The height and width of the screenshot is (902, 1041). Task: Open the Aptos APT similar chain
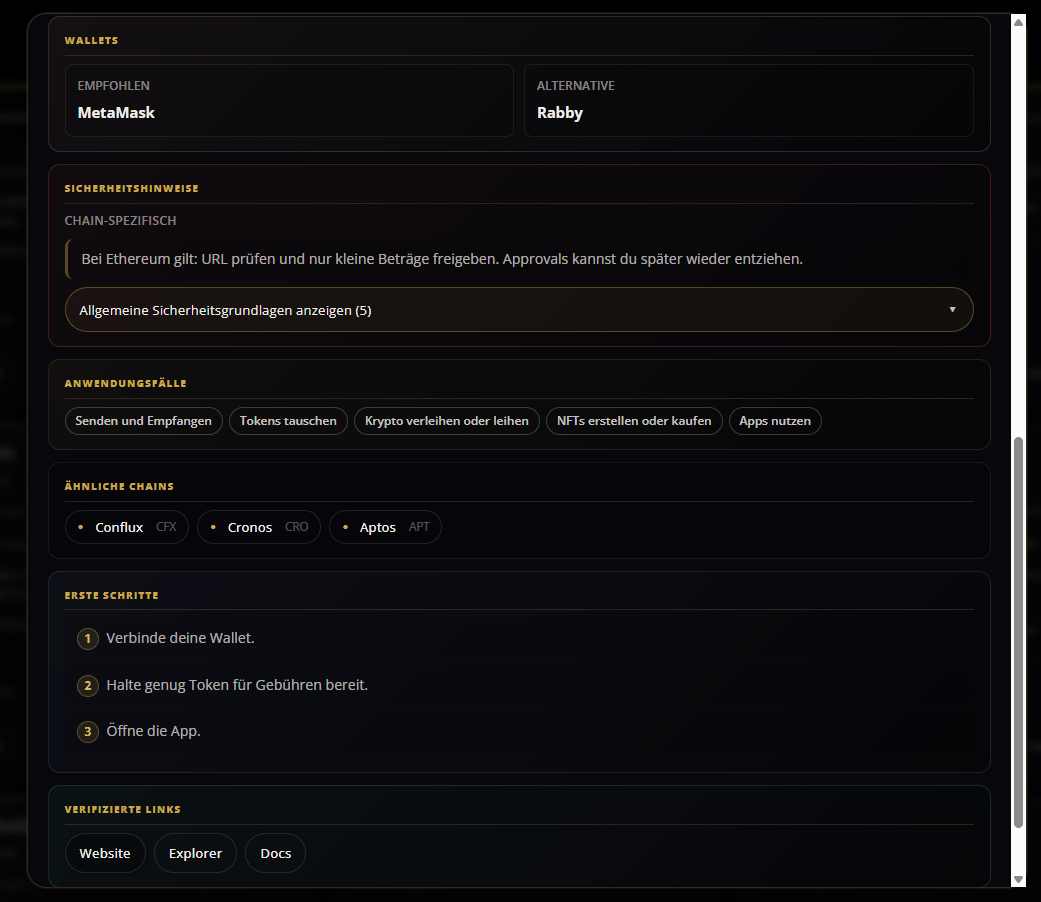click(x=385, y=527)
